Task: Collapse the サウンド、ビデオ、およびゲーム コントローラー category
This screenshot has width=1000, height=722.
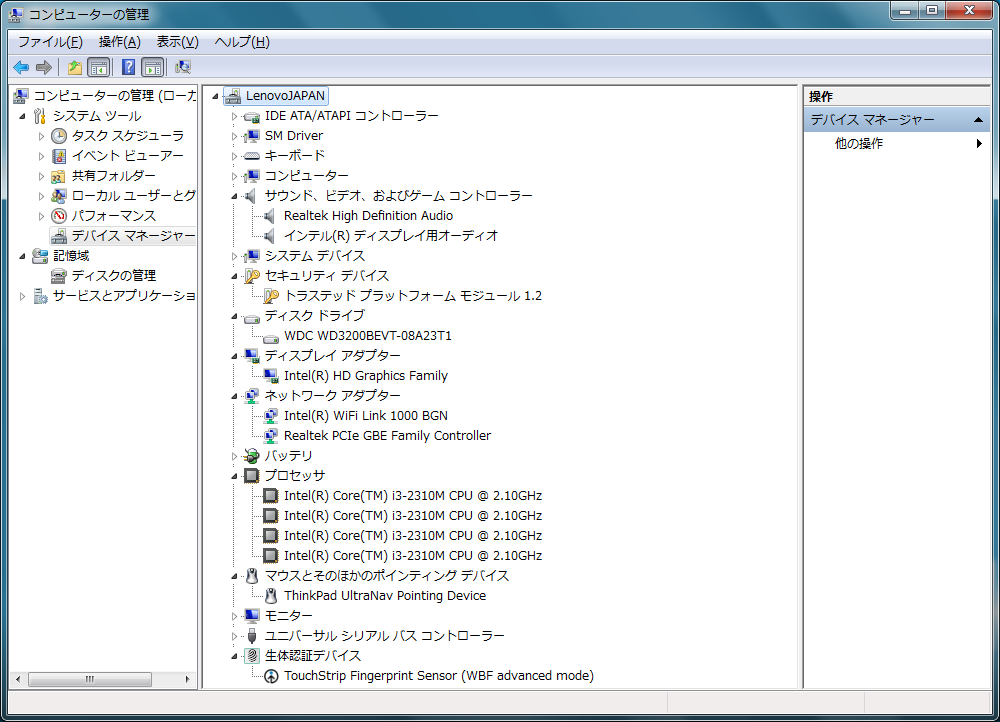Action: (234, 196)
